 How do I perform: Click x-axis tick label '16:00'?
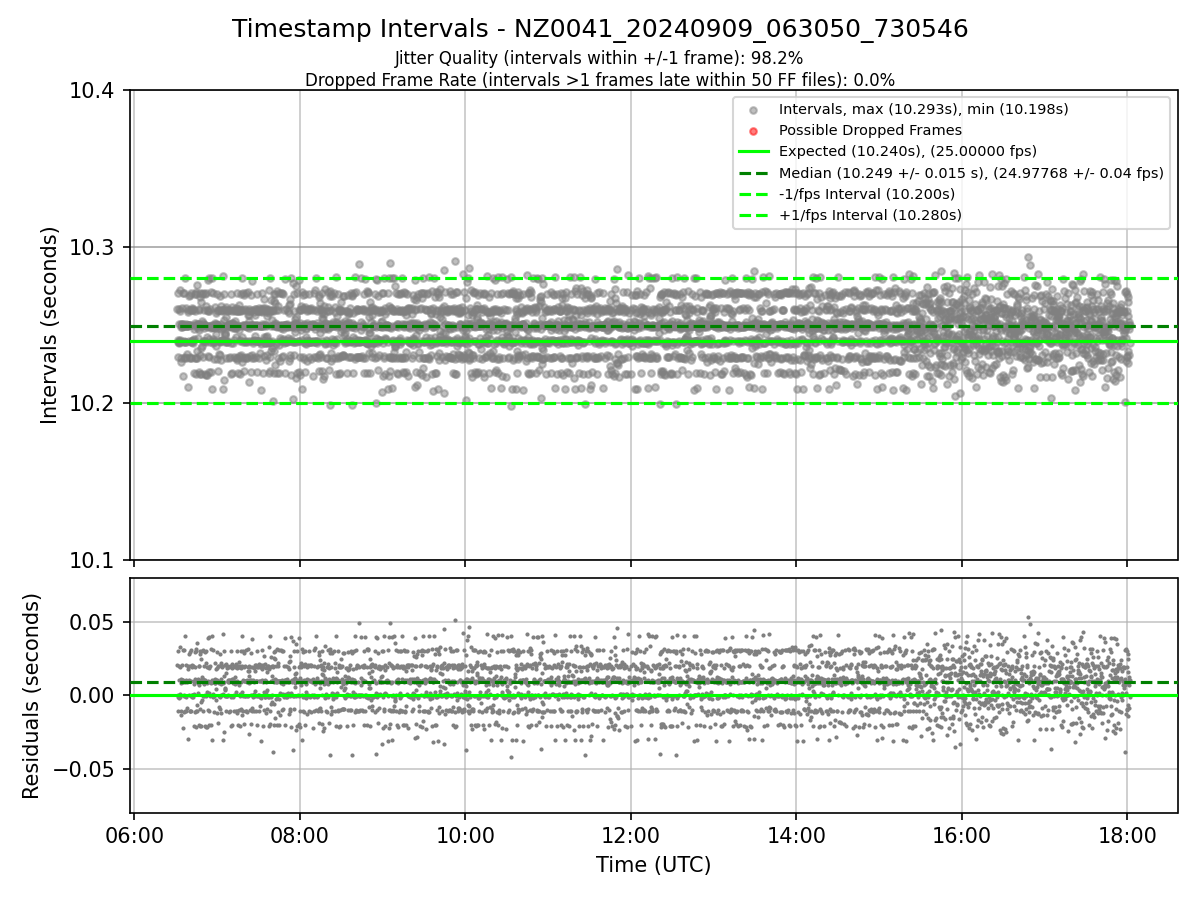pyautogui.click(x=962, y=836)
